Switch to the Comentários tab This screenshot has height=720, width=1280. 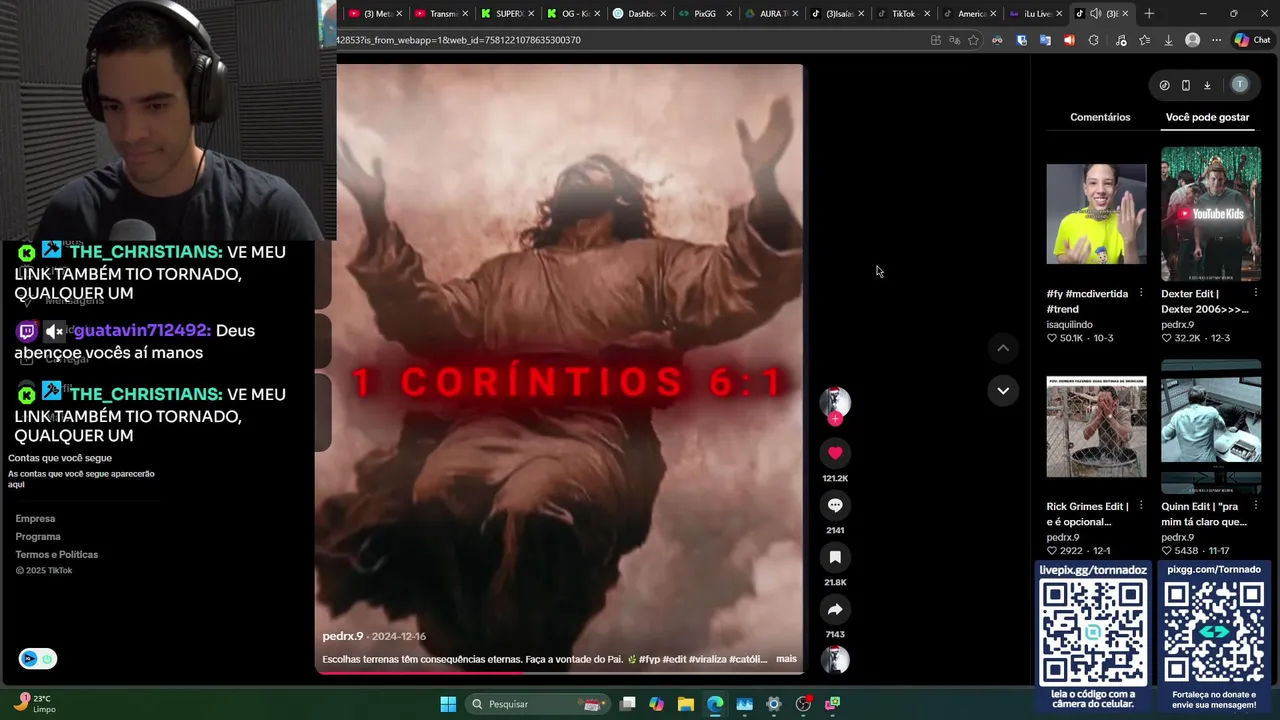1100,117
